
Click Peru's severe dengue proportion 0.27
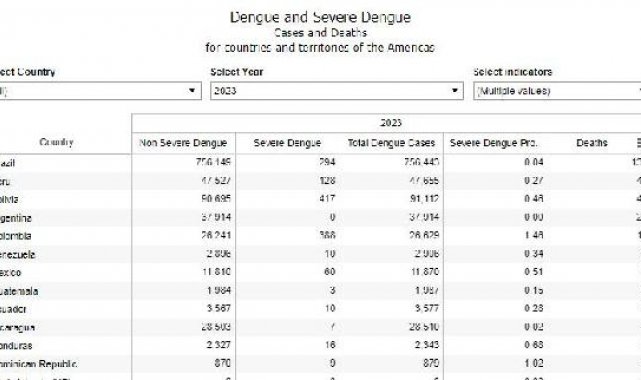click(534, 181)
